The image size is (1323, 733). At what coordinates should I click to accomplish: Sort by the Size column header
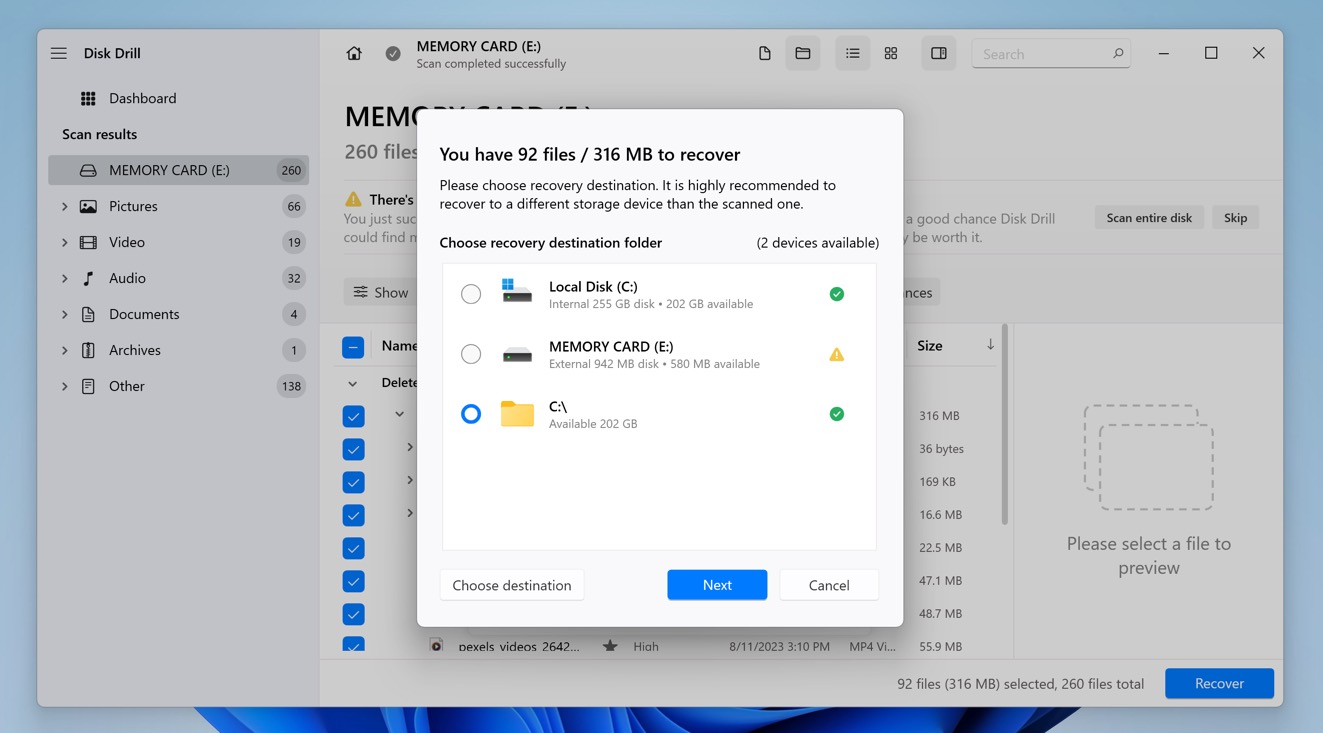(x=930, y=345)
